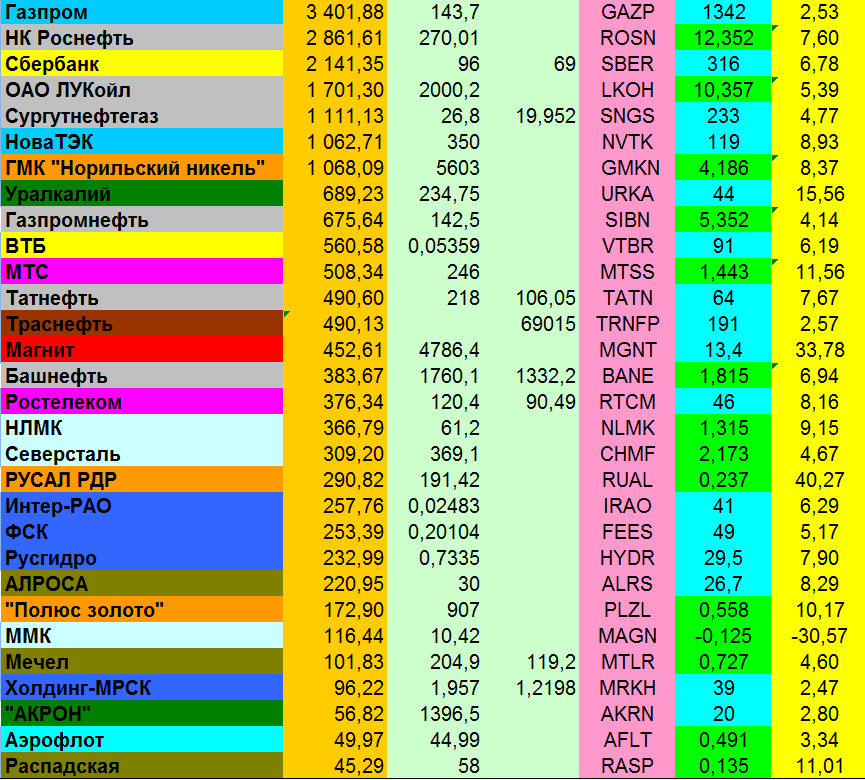
Task: Select the value 3 401,88
Action: (335, 12)
